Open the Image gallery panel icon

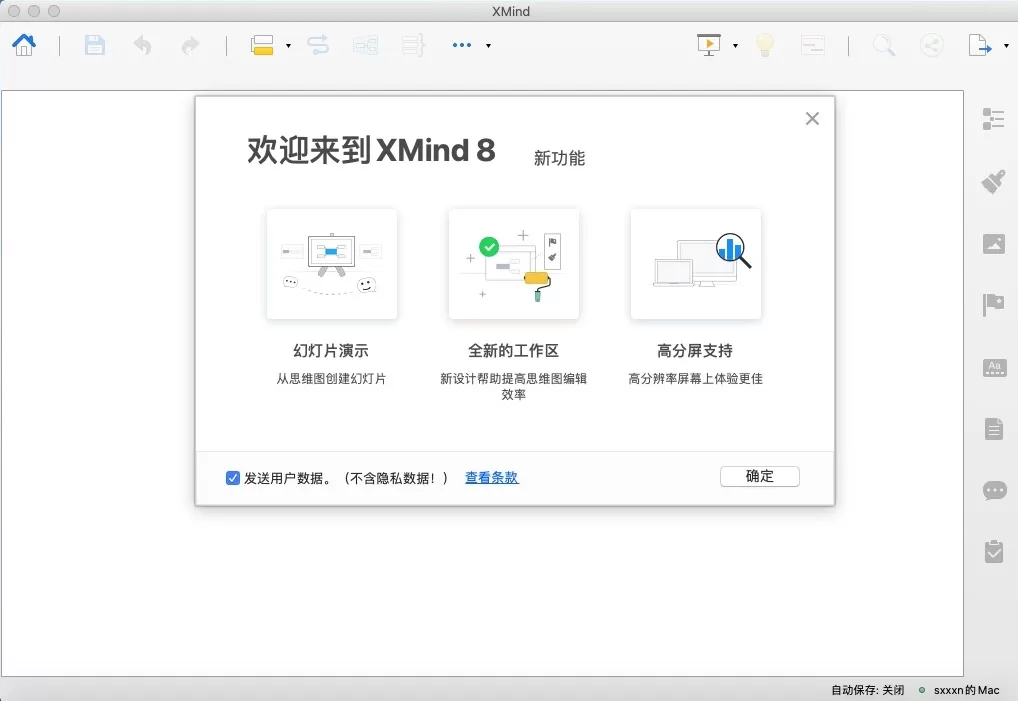[x=993, y=243]
